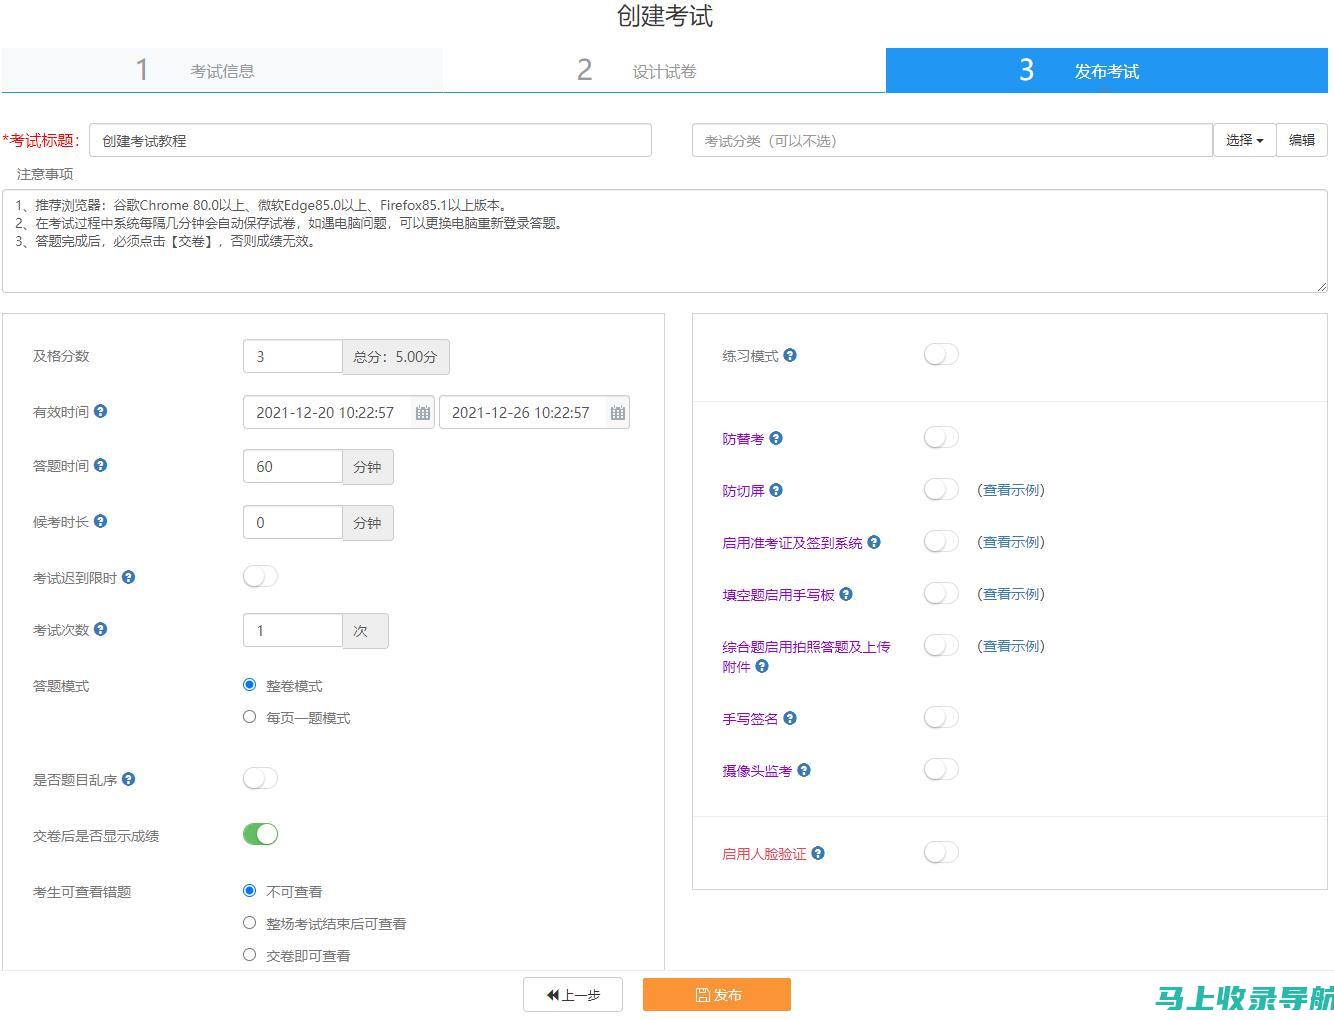Click help icon next to 有效时间
This screenshot has height=1020, width=1334.
point(101,411)
